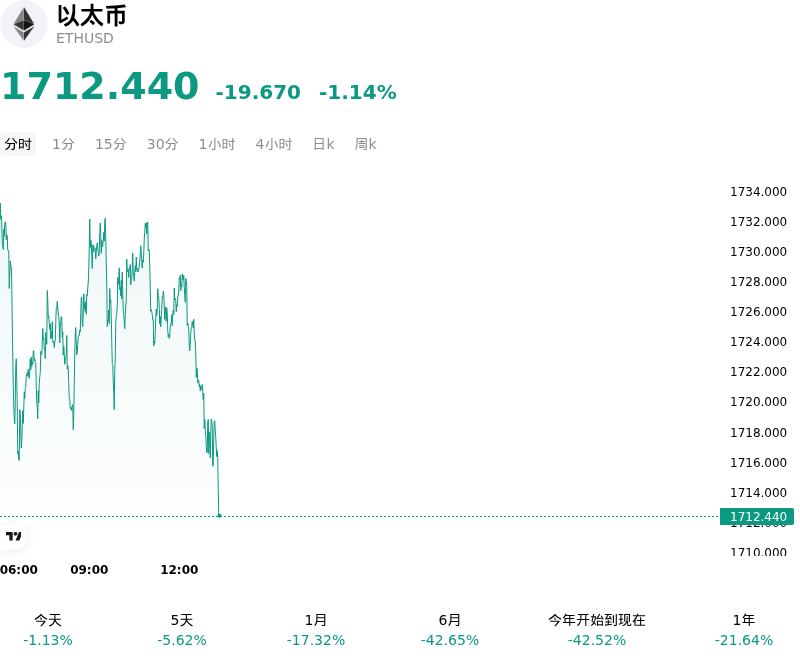Viewport: 800px width, 660px height.
Task: Open the TradingView logo badge
Action: click(13, 536)
